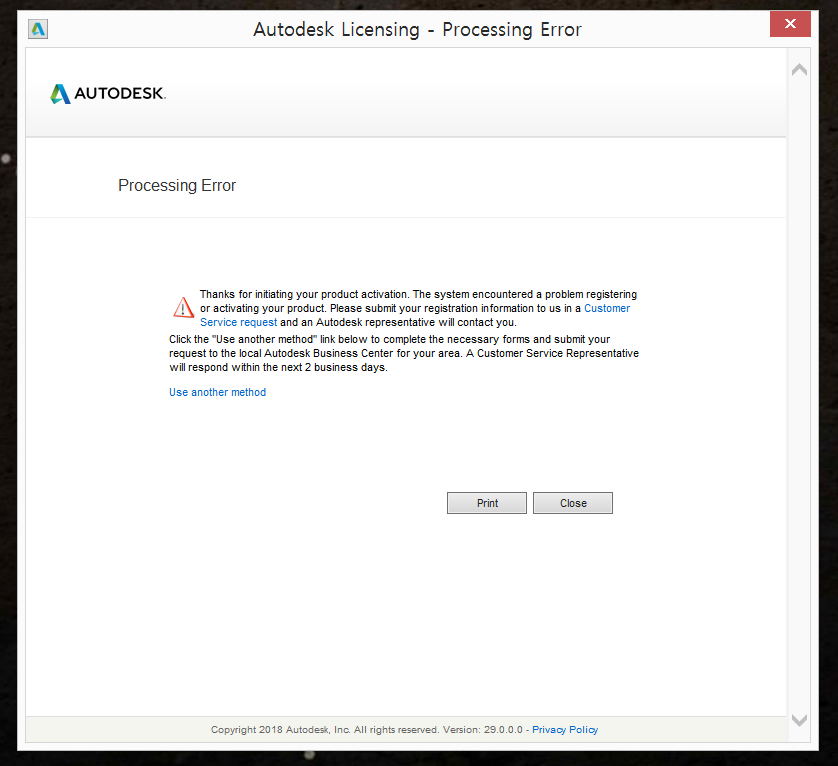Open the Privacy Policy link
Image resolution: width=838 pixels, height=766 pixels.
pyautogui.click(x=565, y=730)
